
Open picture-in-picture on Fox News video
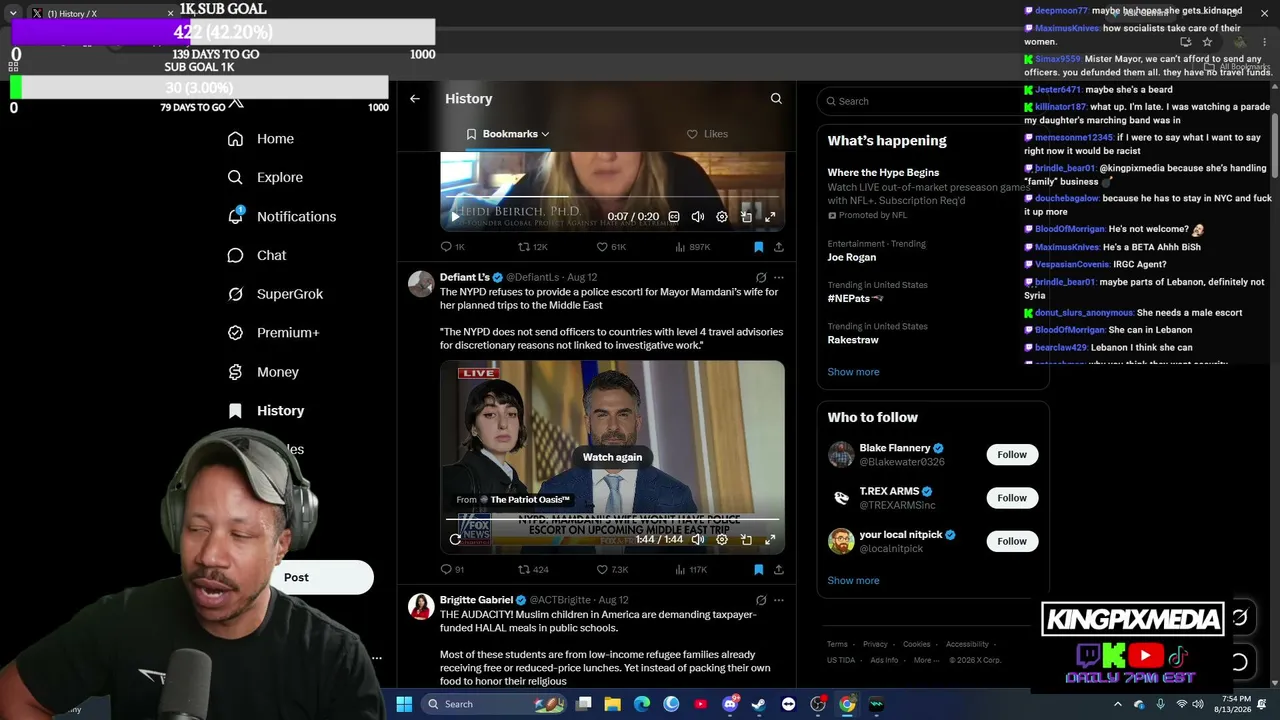click(x=746, y=539)
